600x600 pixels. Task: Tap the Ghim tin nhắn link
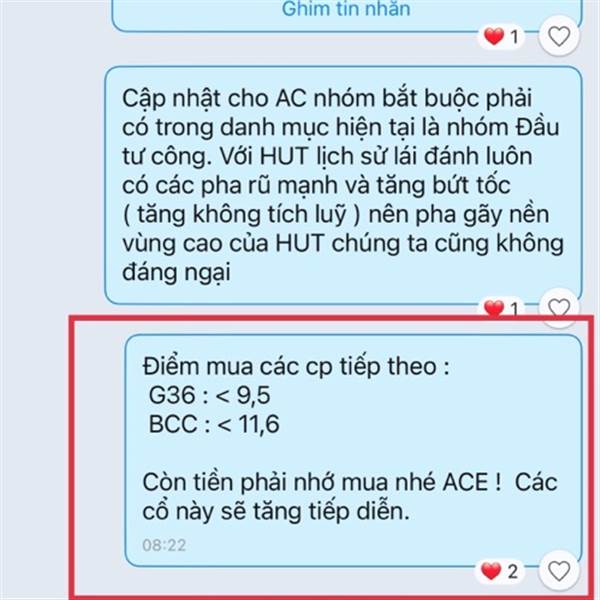point(346,8)
